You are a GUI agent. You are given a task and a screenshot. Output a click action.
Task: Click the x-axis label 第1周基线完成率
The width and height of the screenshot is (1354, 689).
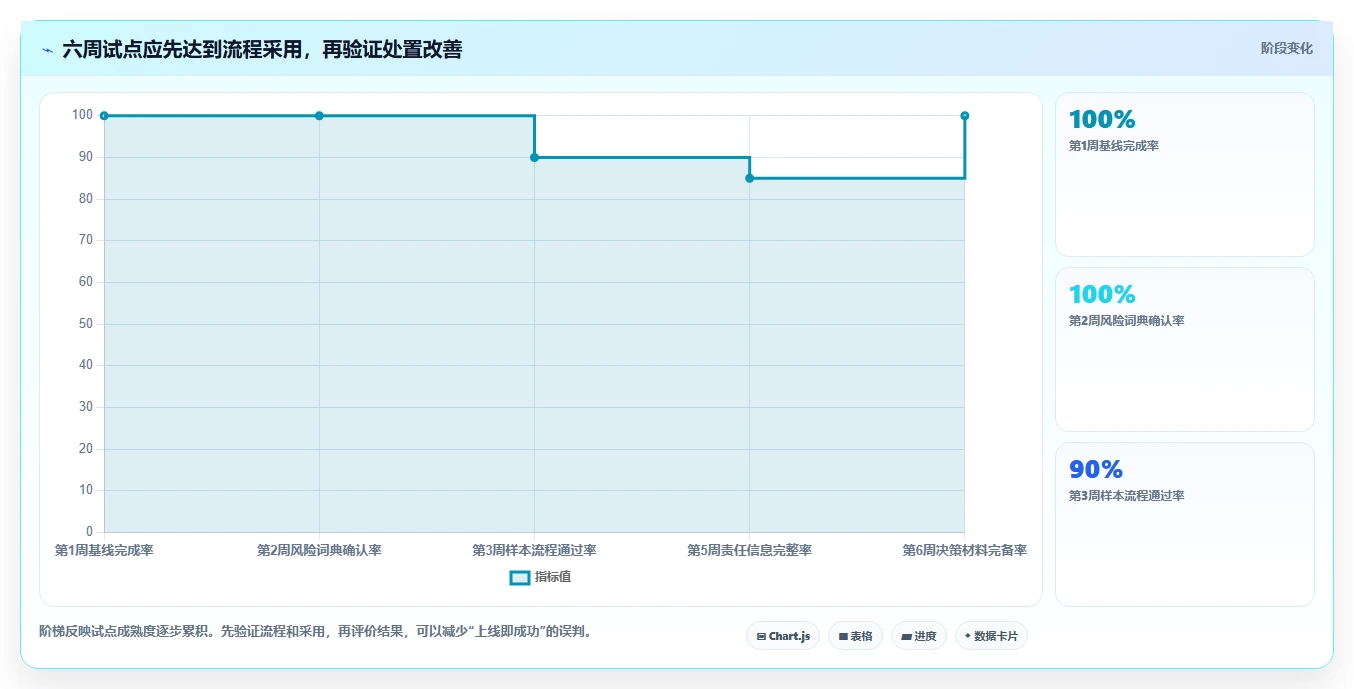[x=104, y=551]
